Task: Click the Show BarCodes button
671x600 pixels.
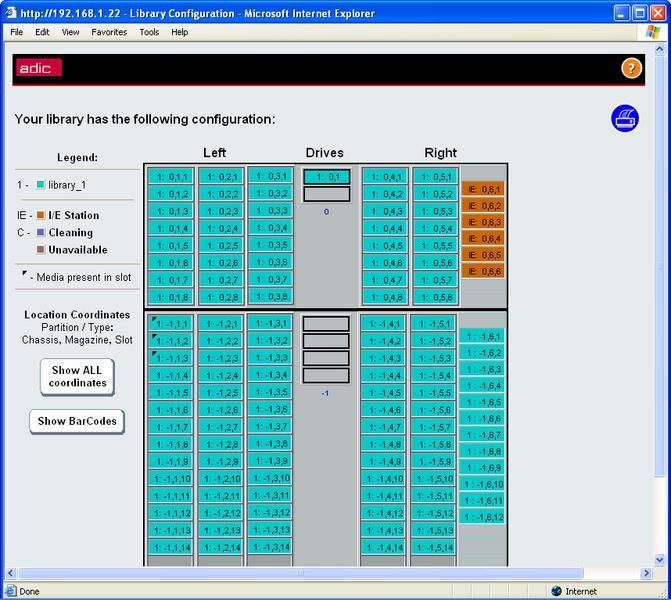Action: (77, 421)
